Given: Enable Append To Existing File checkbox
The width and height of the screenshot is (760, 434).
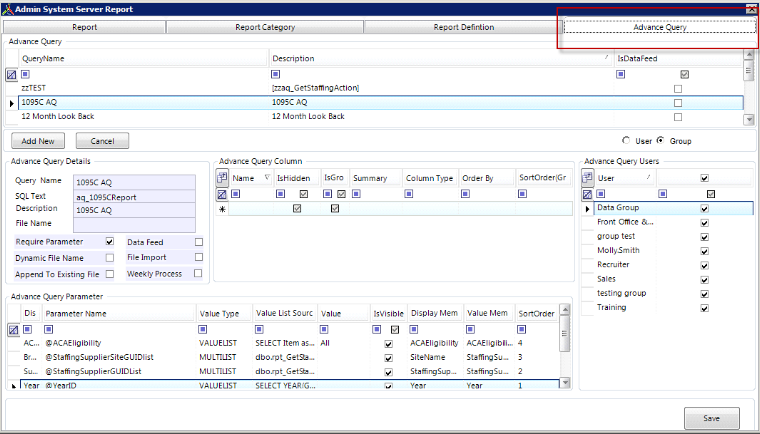Looking at the screenshot, I should pyautogui.click(x=110, y=274).
